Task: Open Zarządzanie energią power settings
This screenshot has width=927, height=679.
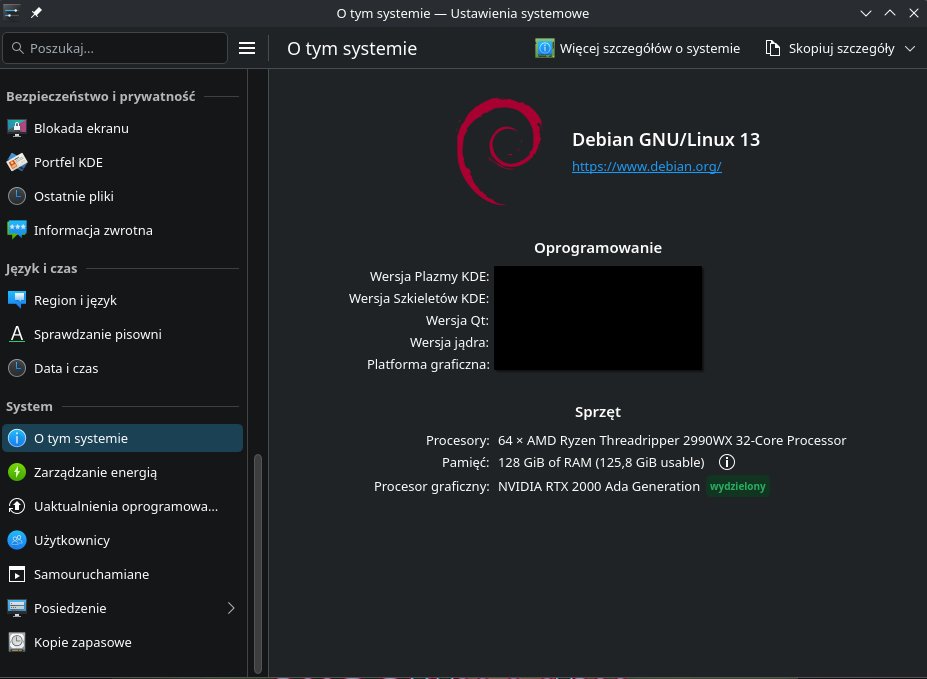Action: [x=122, y=472]
